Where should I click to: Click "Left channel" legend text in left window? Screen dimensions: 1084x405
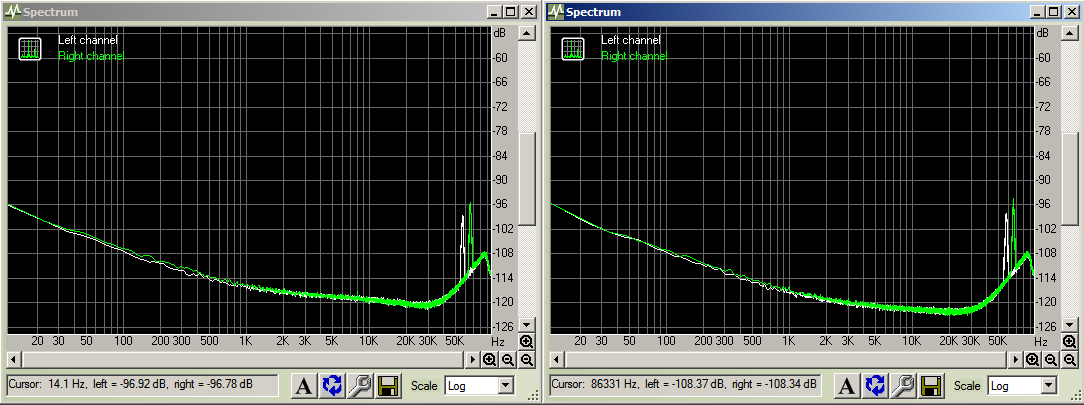tap(87, 41)
